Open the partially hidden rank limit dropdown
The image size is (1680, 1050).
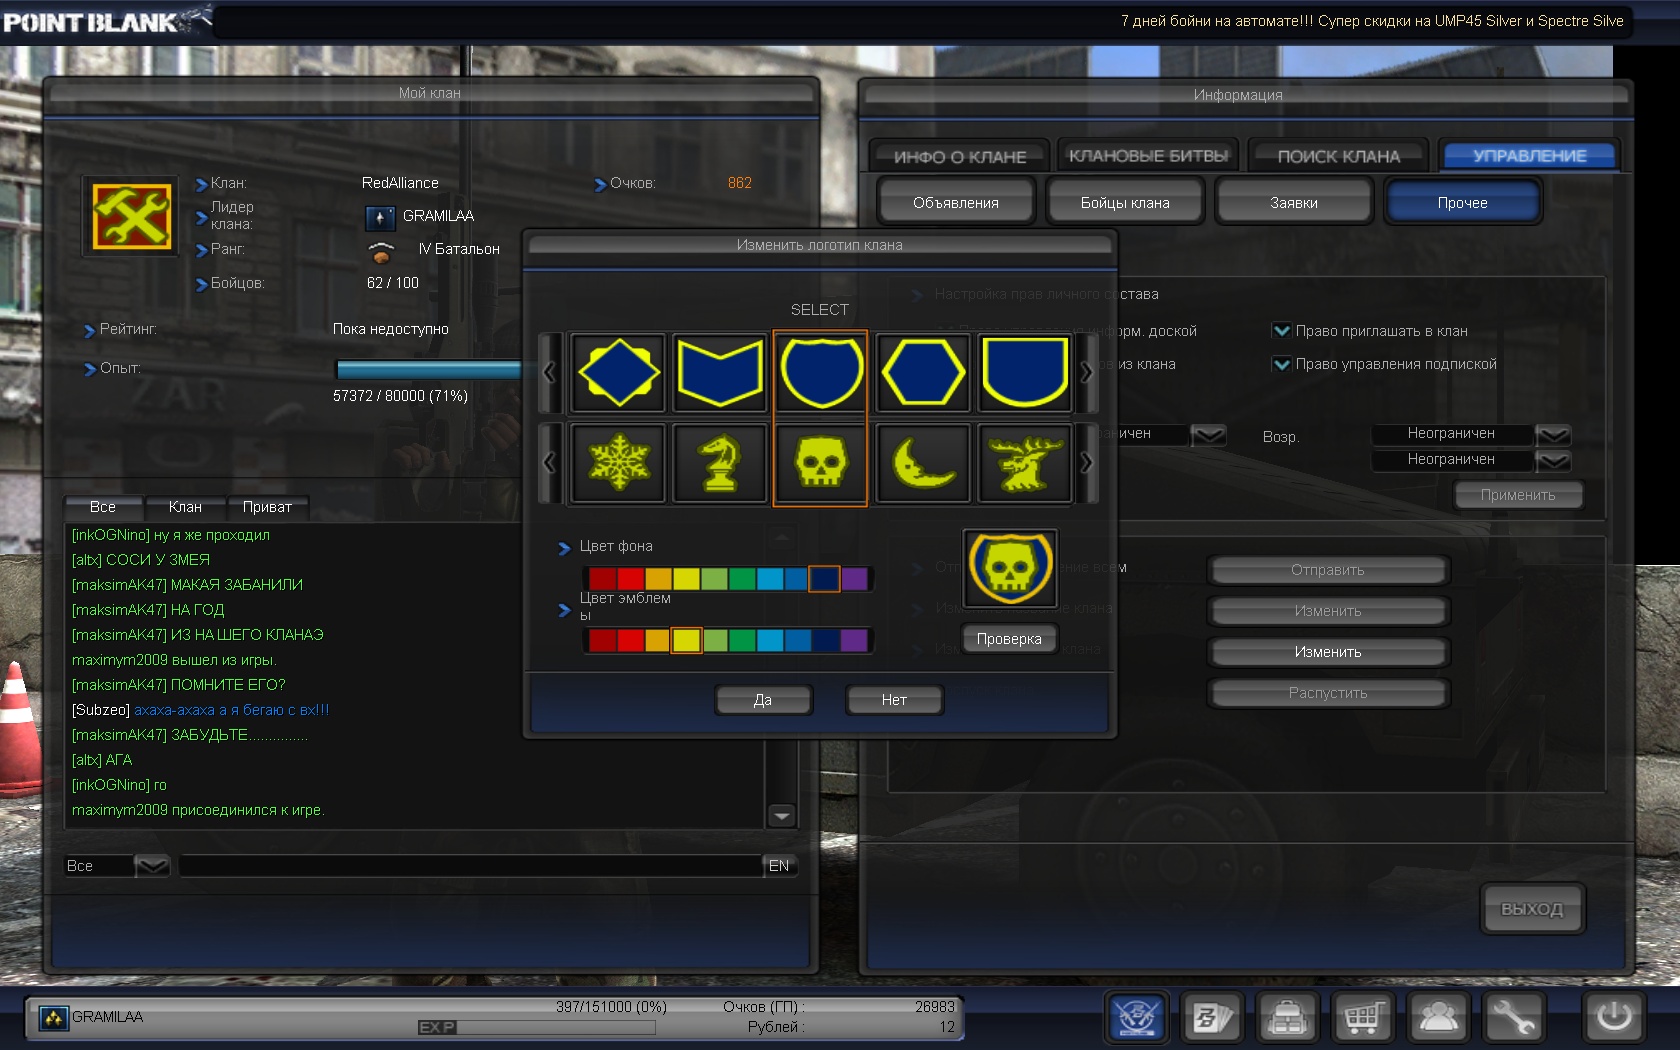click(x=1209, y=434)
